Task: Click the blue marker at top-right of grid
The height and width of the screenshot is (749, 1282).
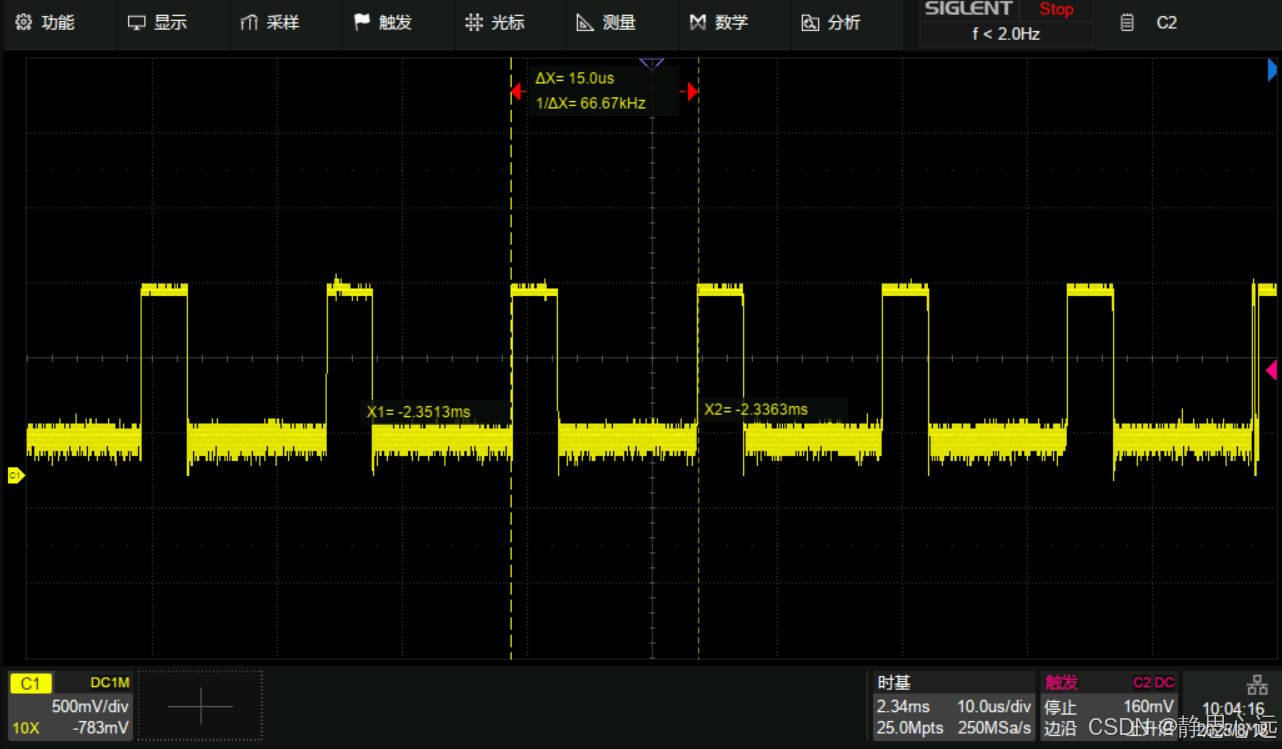Action: click(x=1272, y=70)
